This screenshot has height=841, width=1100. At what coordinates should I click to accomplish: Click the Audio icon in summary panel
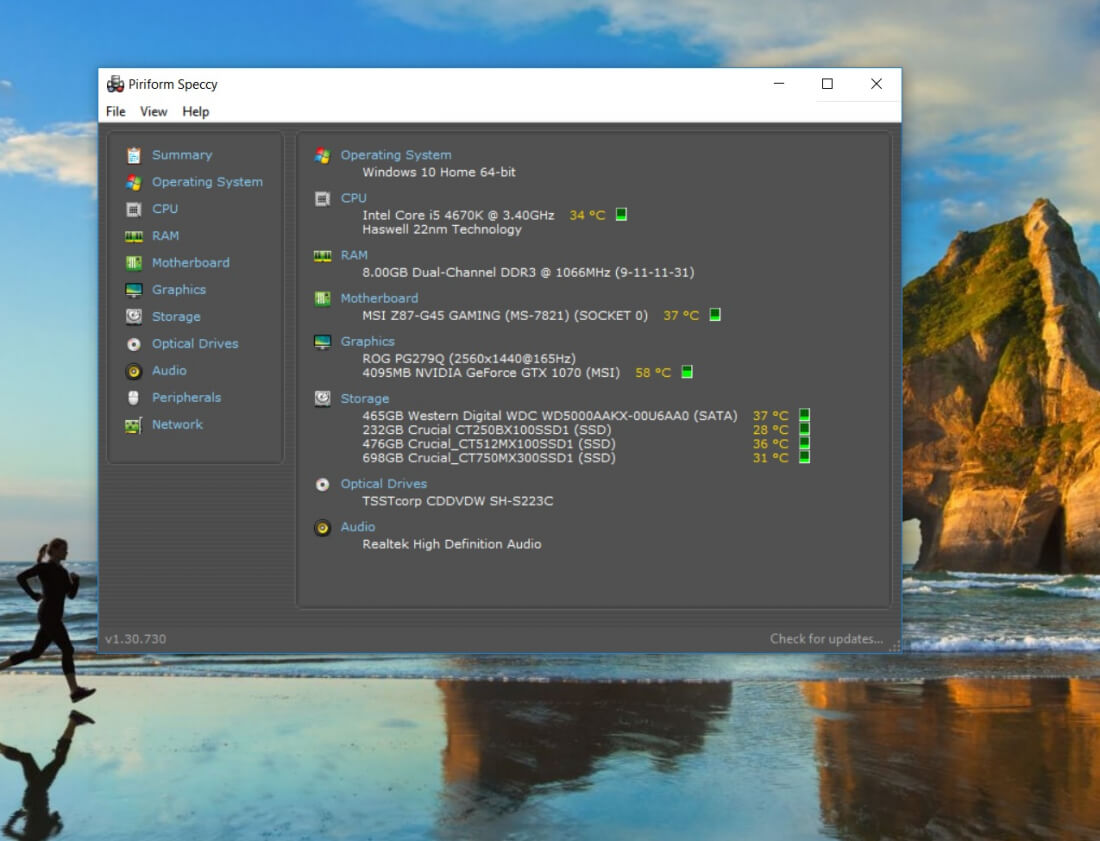pos(323,527)
